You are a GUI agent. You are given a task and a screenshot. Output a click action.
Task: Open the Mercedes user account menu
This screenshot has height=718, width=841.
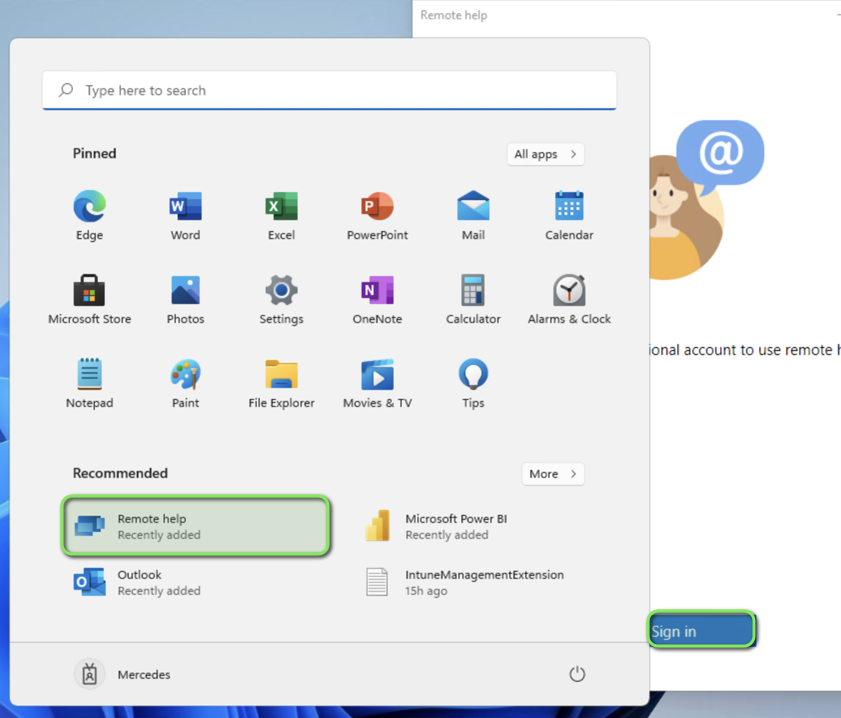(124, 674)
